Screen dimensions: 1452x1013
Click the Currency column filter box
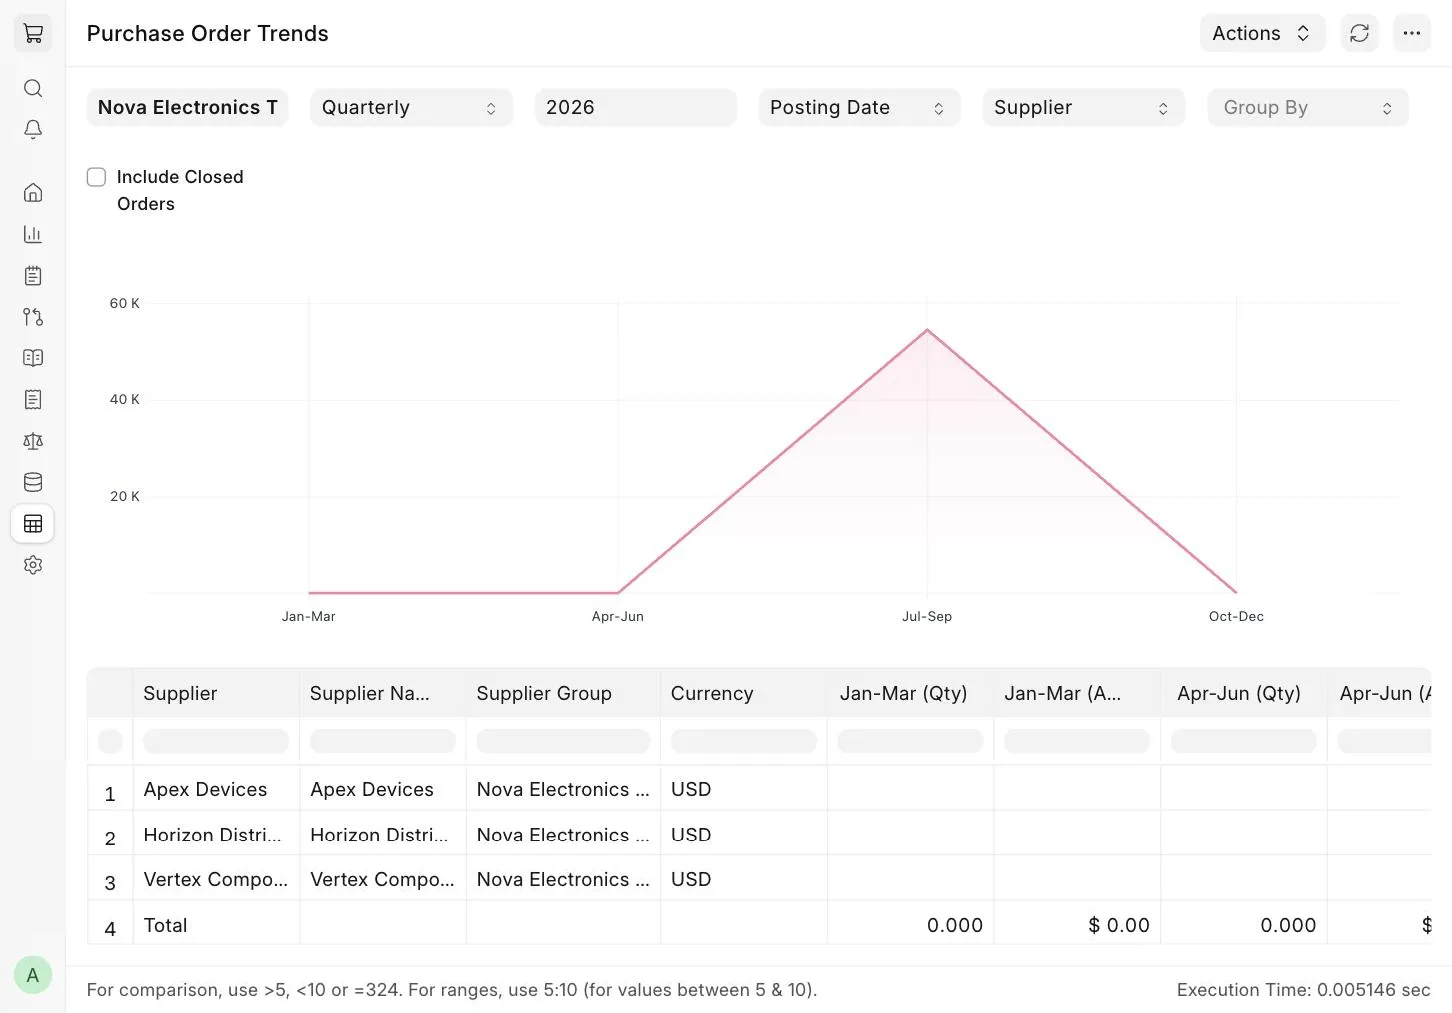tap(743, 741)
